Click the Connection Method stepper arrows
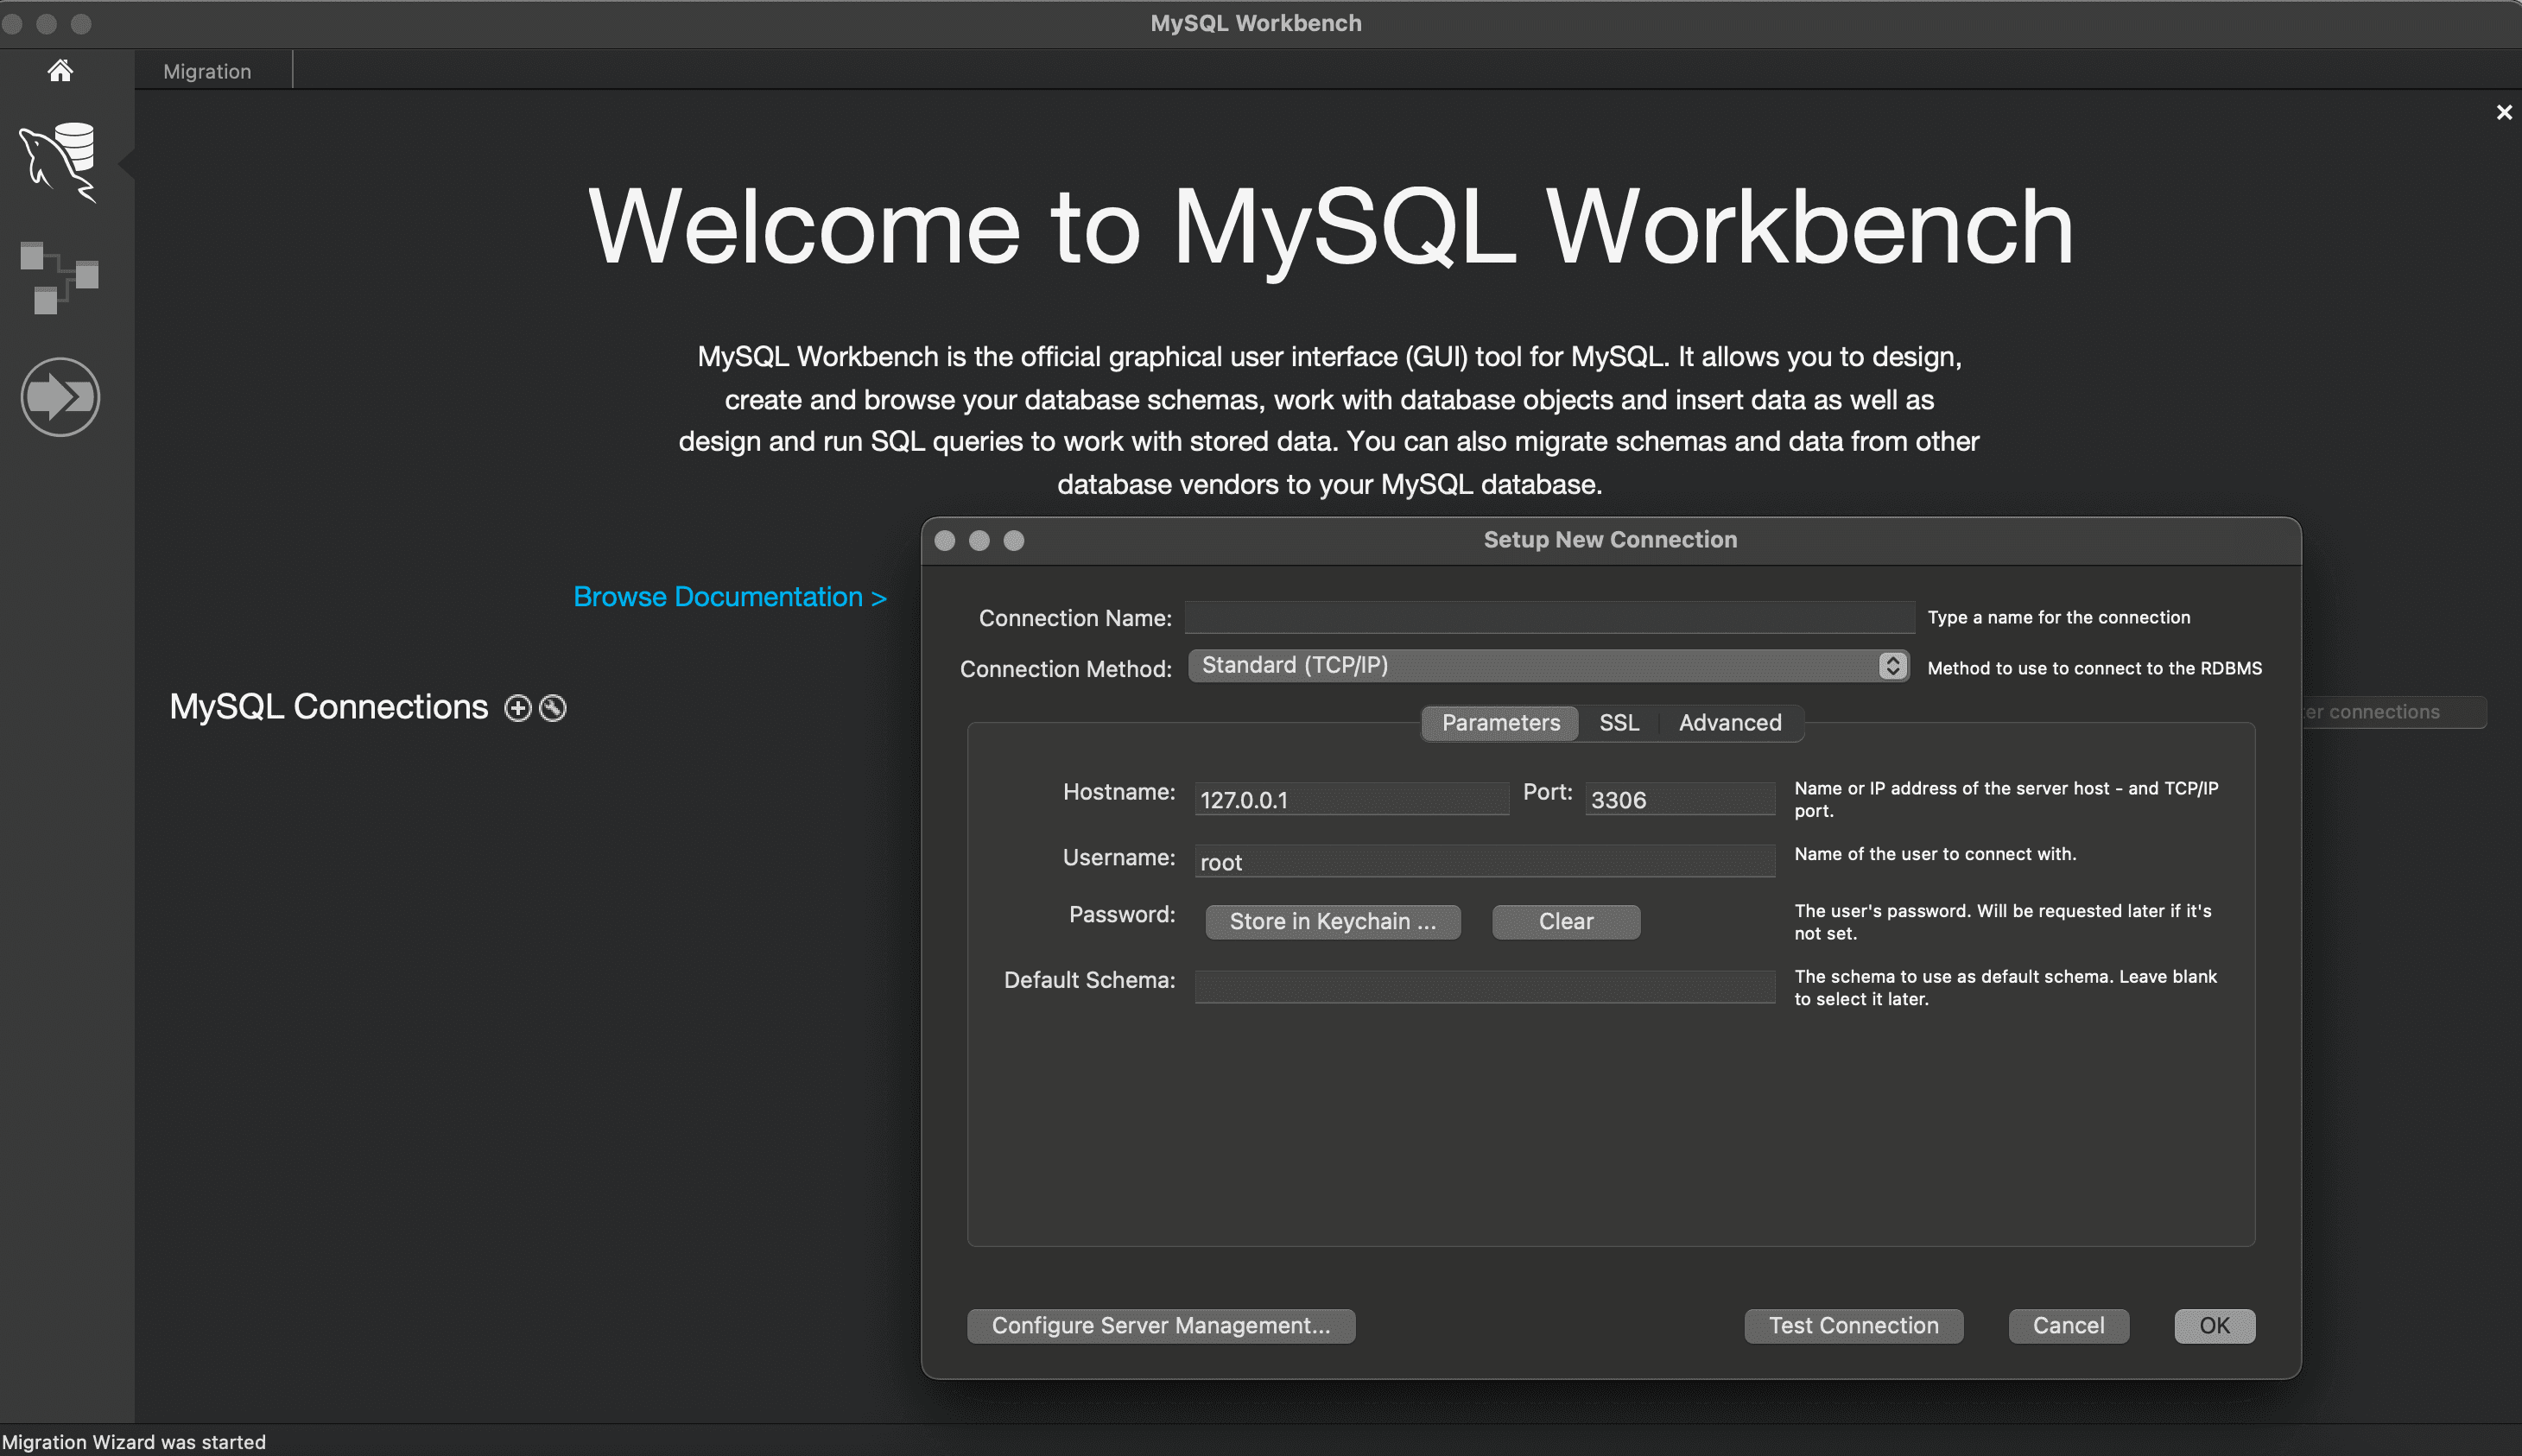The image size is (2522, 1456). (1892, 666)
